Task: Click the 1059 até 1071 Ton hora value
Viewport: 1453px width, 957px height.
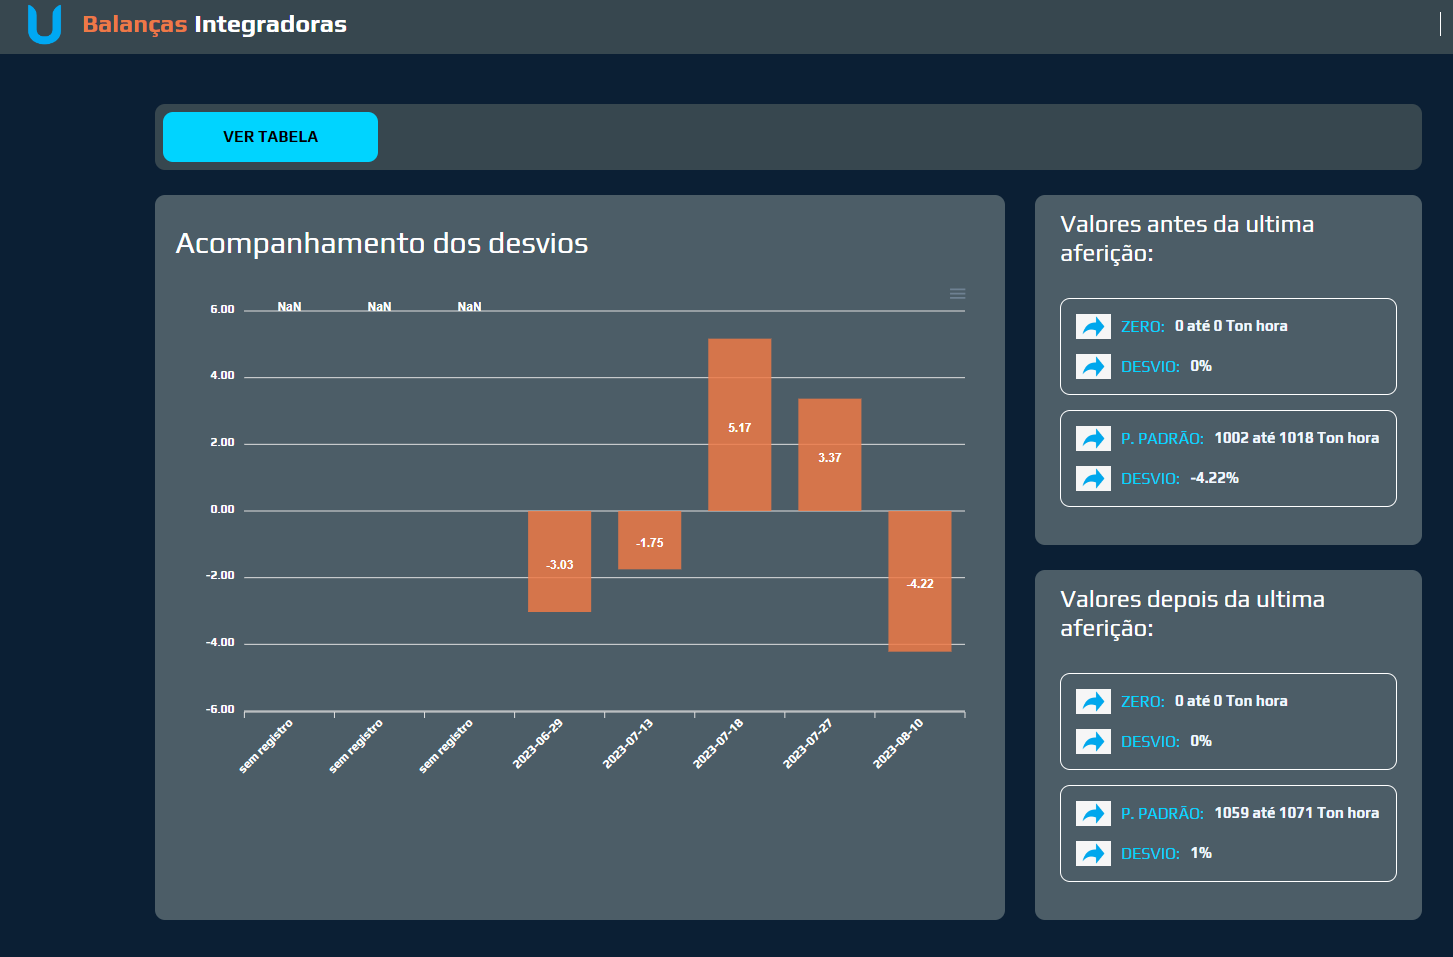Action: [x=1296, y=813]
